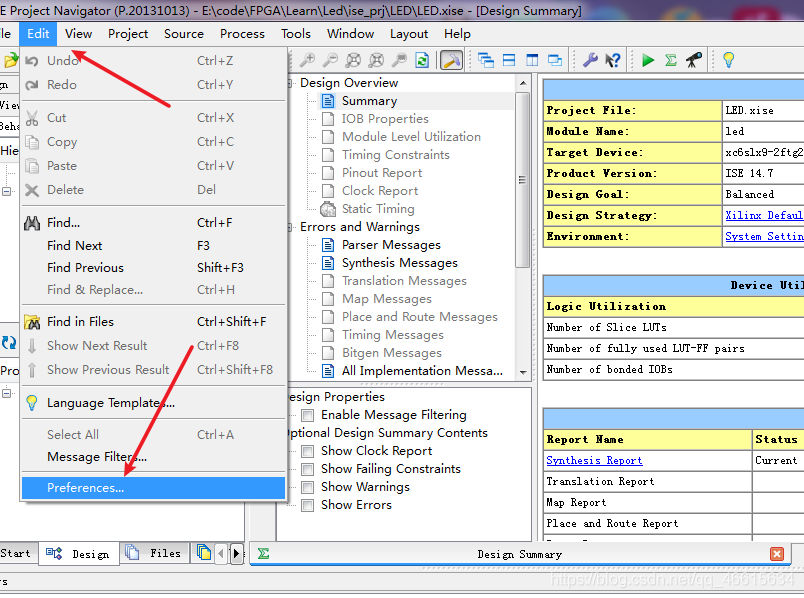Click the report tree vertical scrollbar thumb
804x598 pixels.
click(522, 180)
